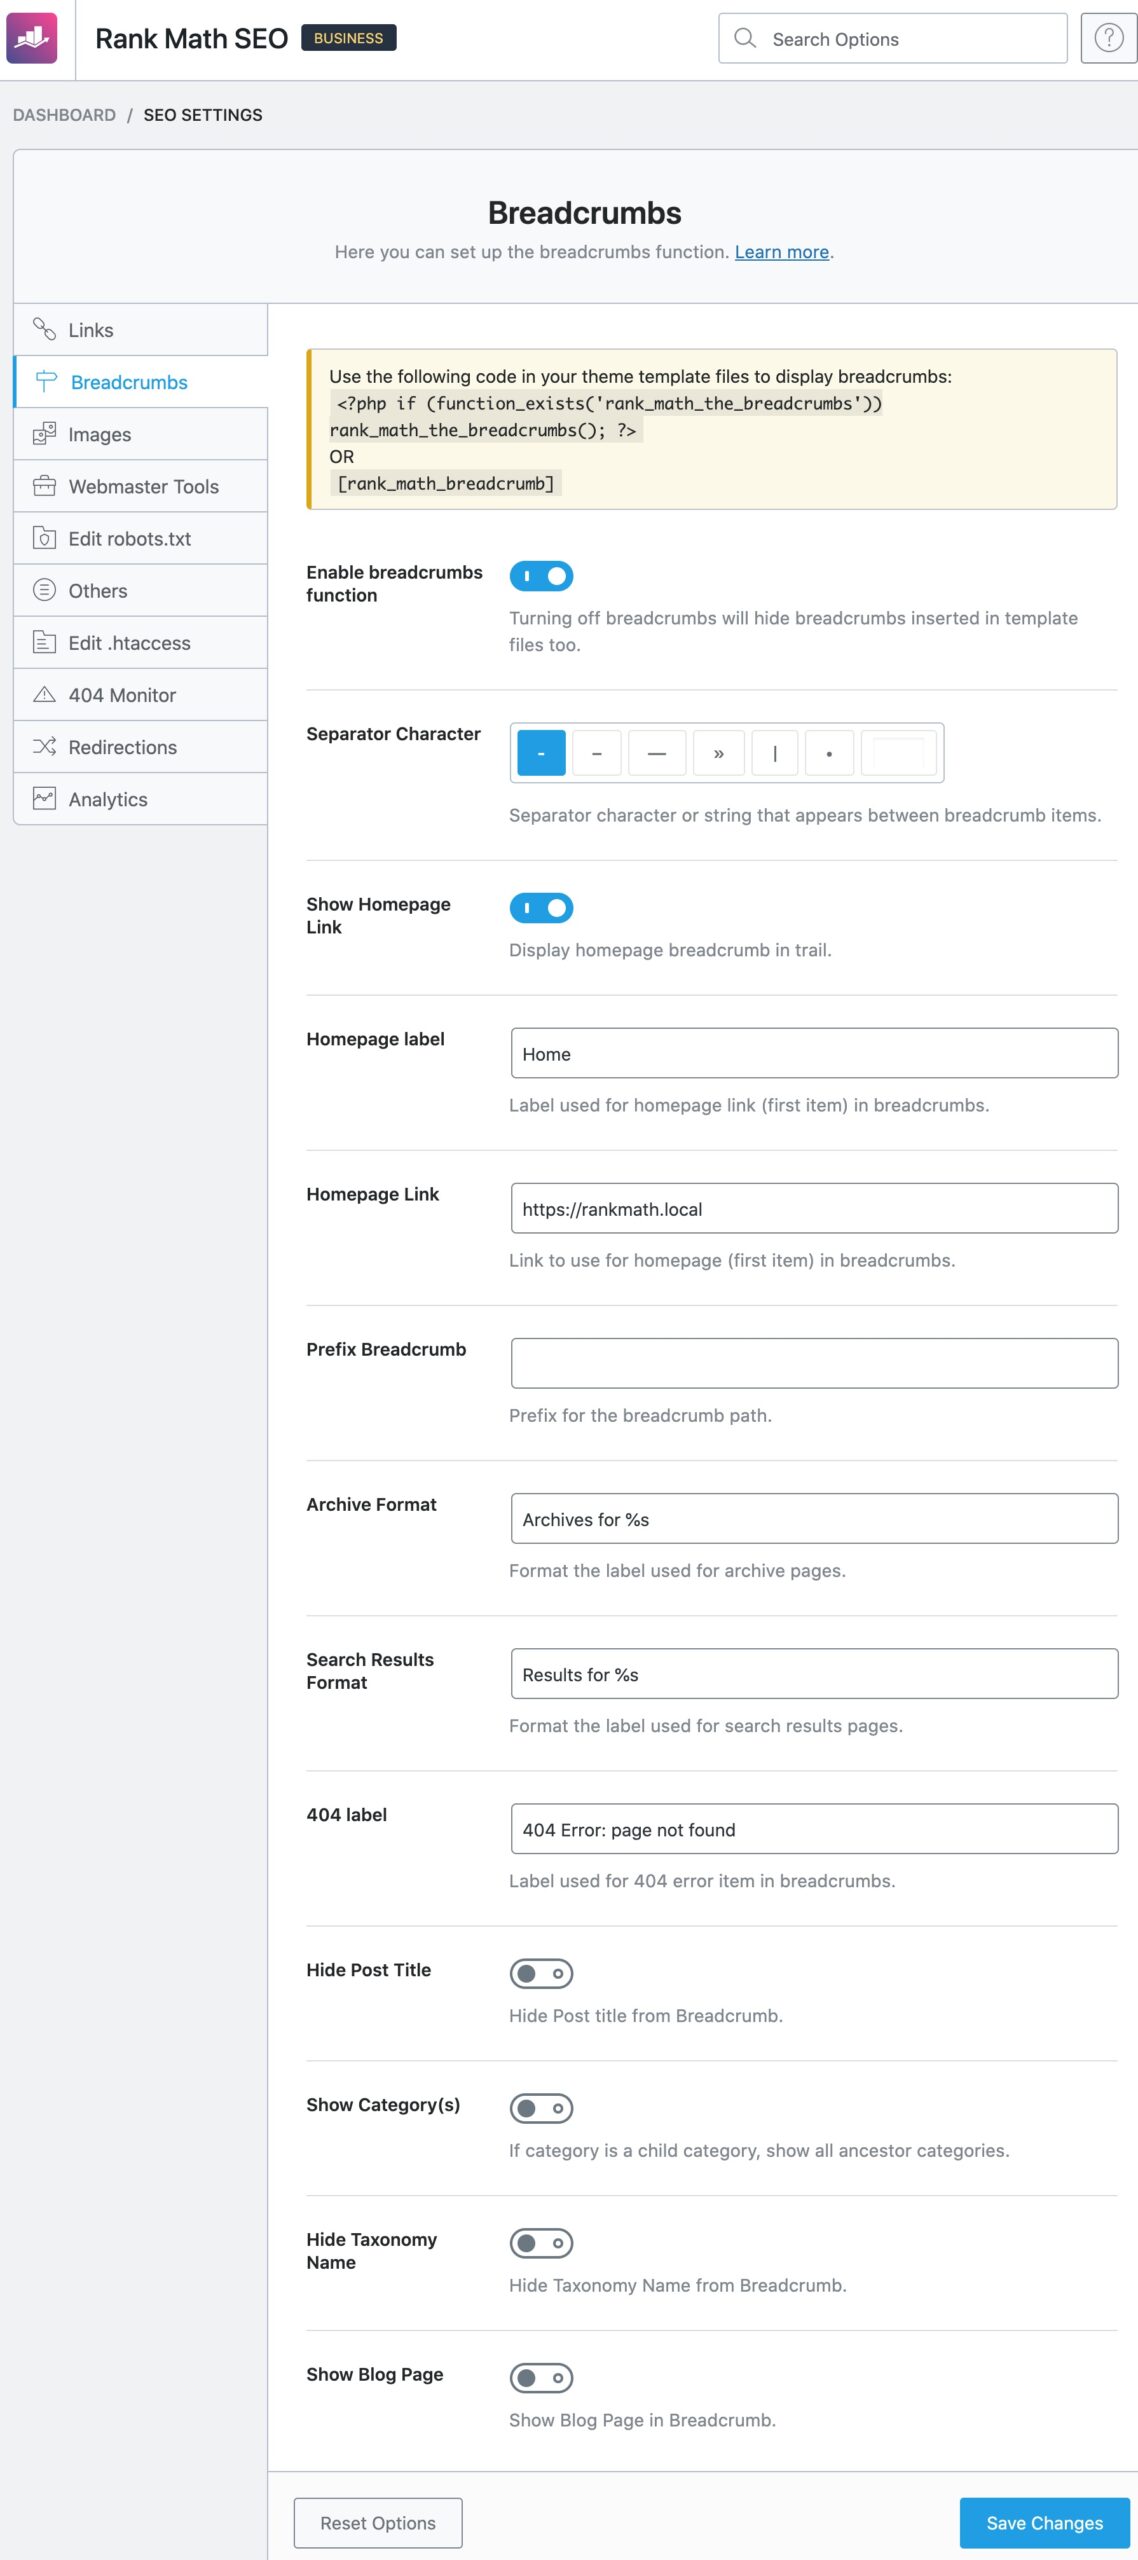Viewport: 1138px width, 2560px height.
Task: Choose the pipe separator character option
Action: (x=774, y=753)
